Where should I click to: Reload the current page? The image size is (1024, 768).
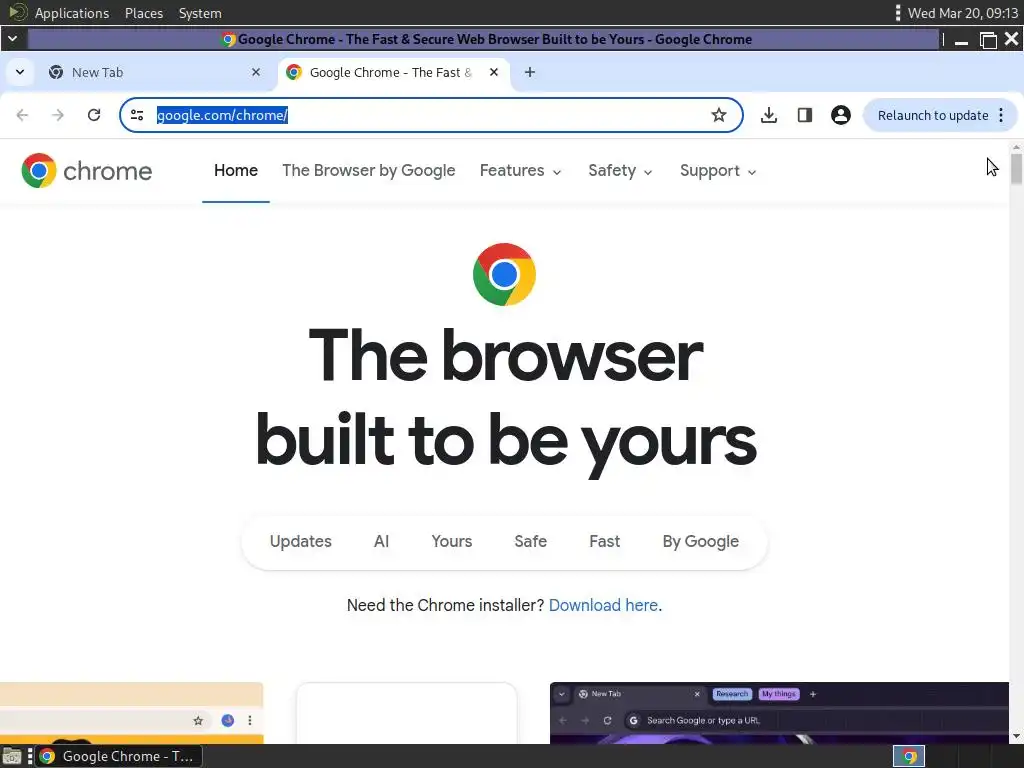pos(94,115)
